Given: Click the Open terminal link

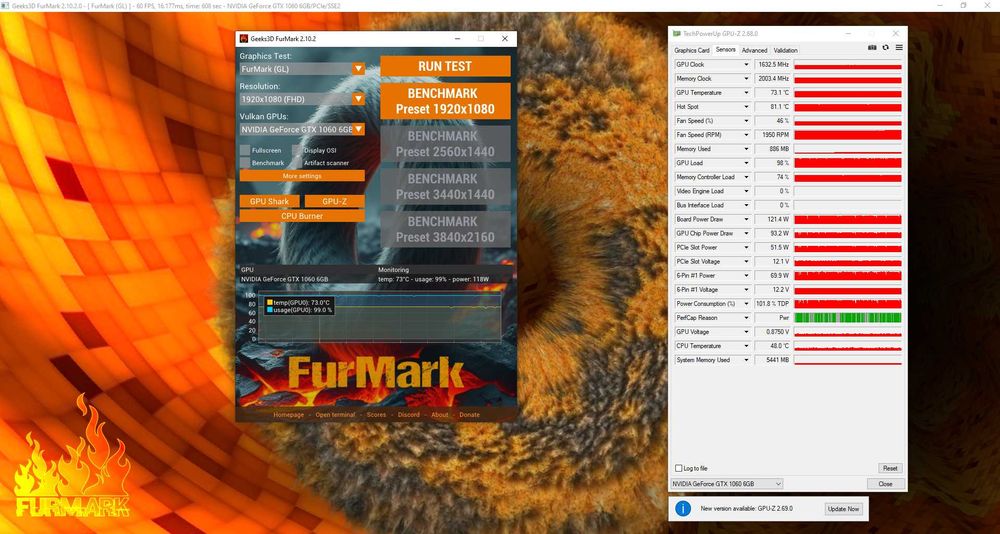Looking at the screenshot, I should click(335, 415).
